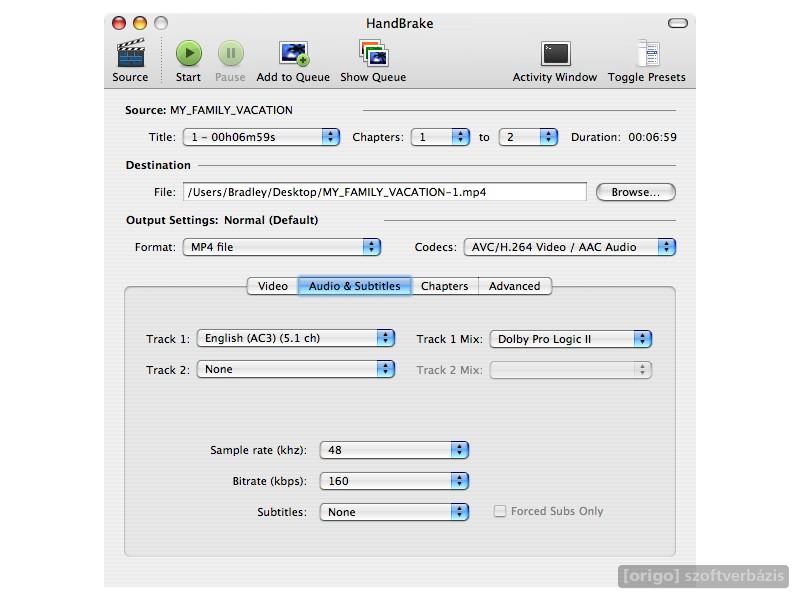Toggle the Forced Subs Only checkbox
The height and width of the screenshot is (600, 800).
pos(500,511)
